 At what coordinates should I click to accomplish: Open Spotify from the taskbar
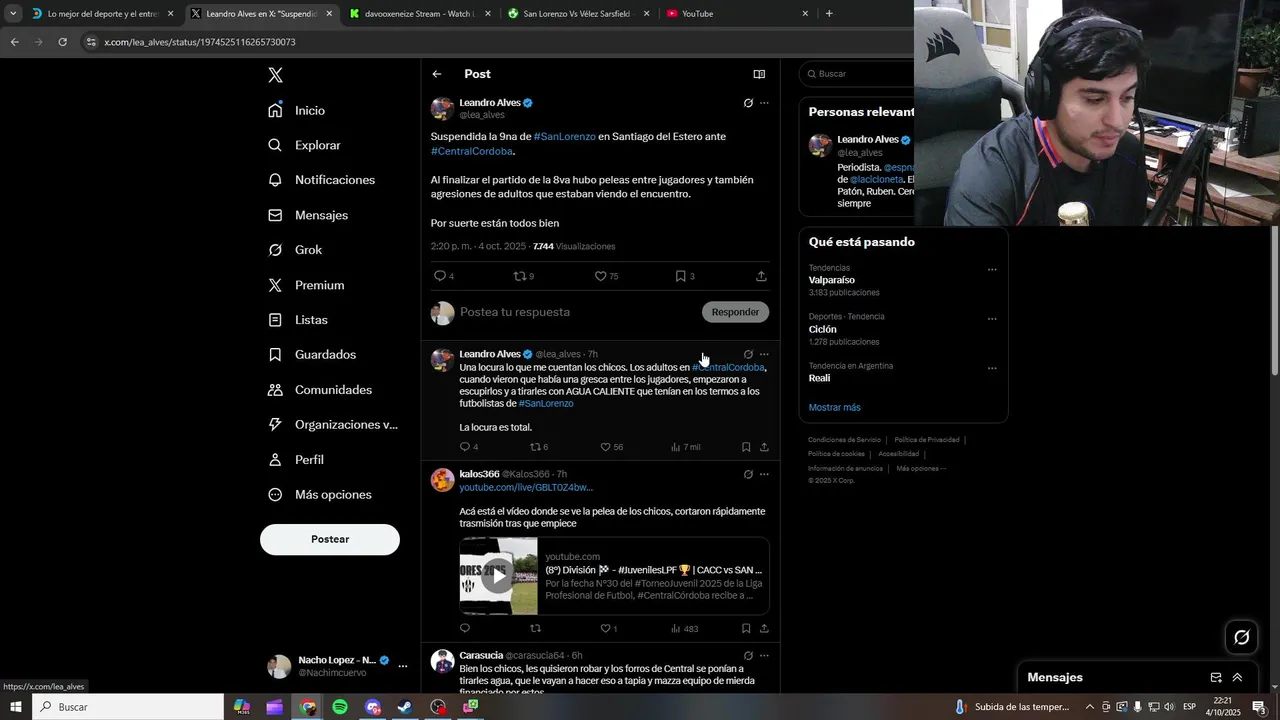click(340, 707)
